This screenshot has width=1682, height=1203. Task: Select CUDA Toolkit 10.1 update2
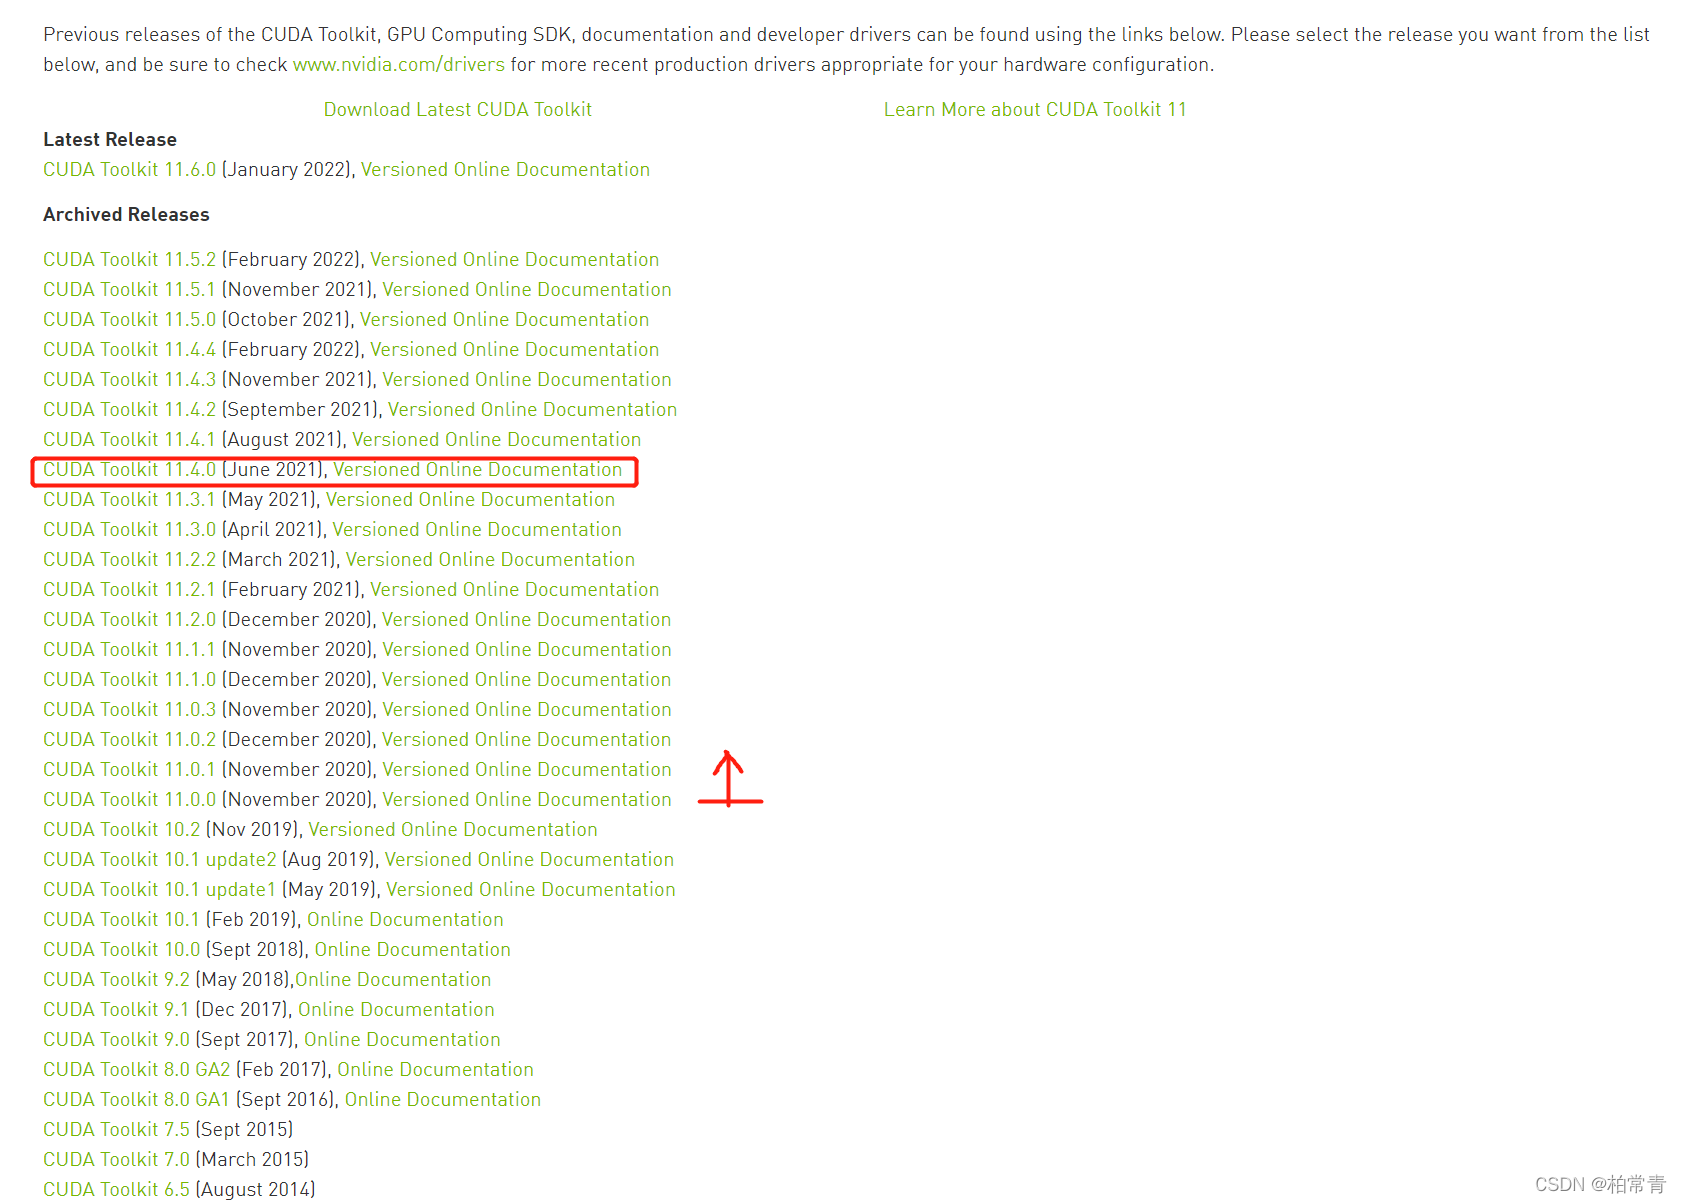[158, 859]
